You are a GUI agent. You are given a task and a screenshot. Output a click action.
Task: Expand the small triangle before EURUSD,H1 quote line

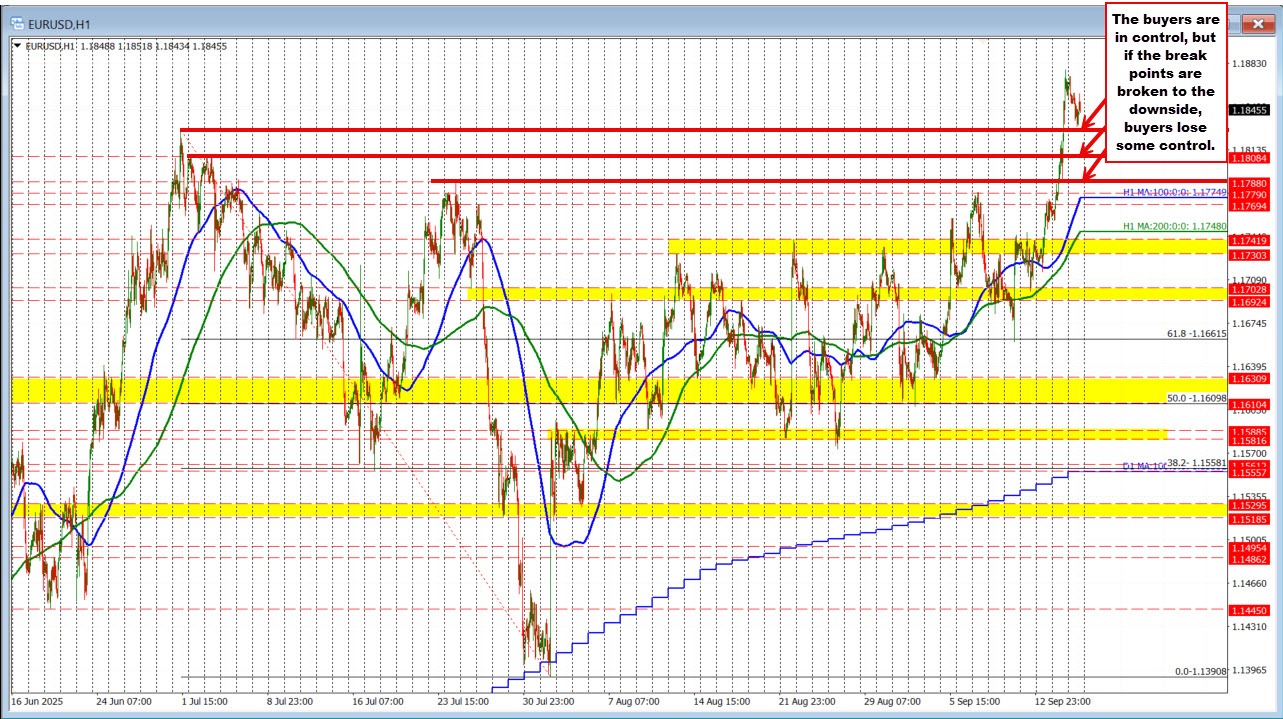pos(17,44)
